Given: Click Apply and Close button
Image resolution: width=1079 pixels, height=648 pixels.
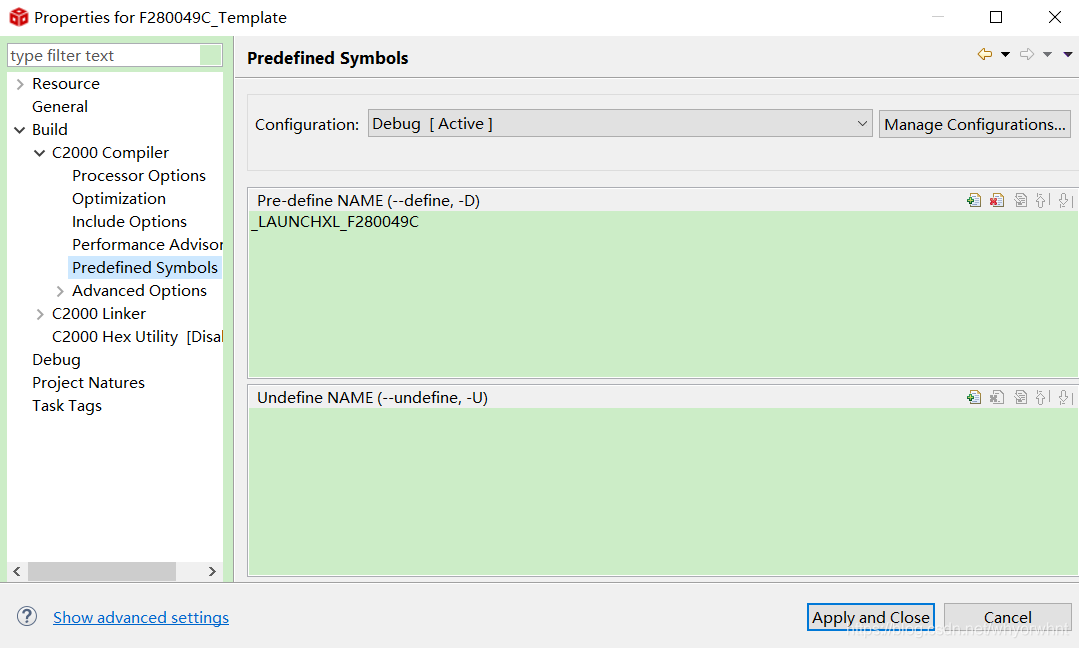Looking at the screenshot, I should click(870, 617).
